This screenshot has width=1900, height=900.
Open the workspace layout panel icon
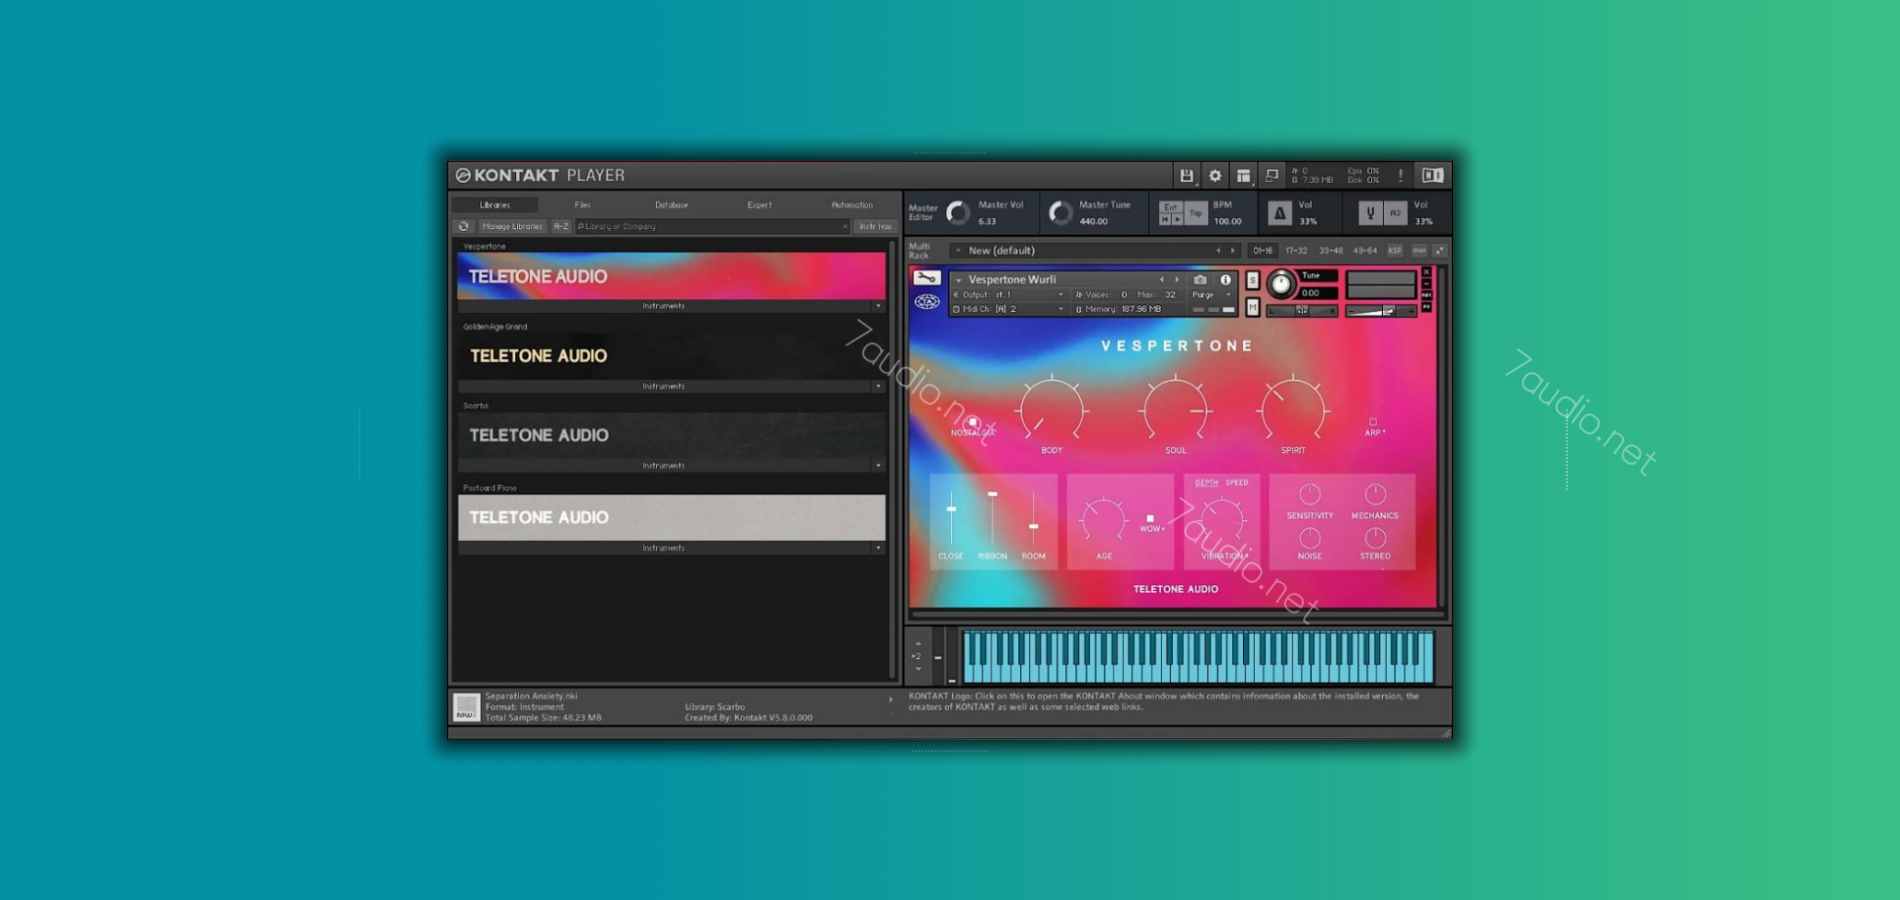pyautogui.click(x=1243, y=176)
